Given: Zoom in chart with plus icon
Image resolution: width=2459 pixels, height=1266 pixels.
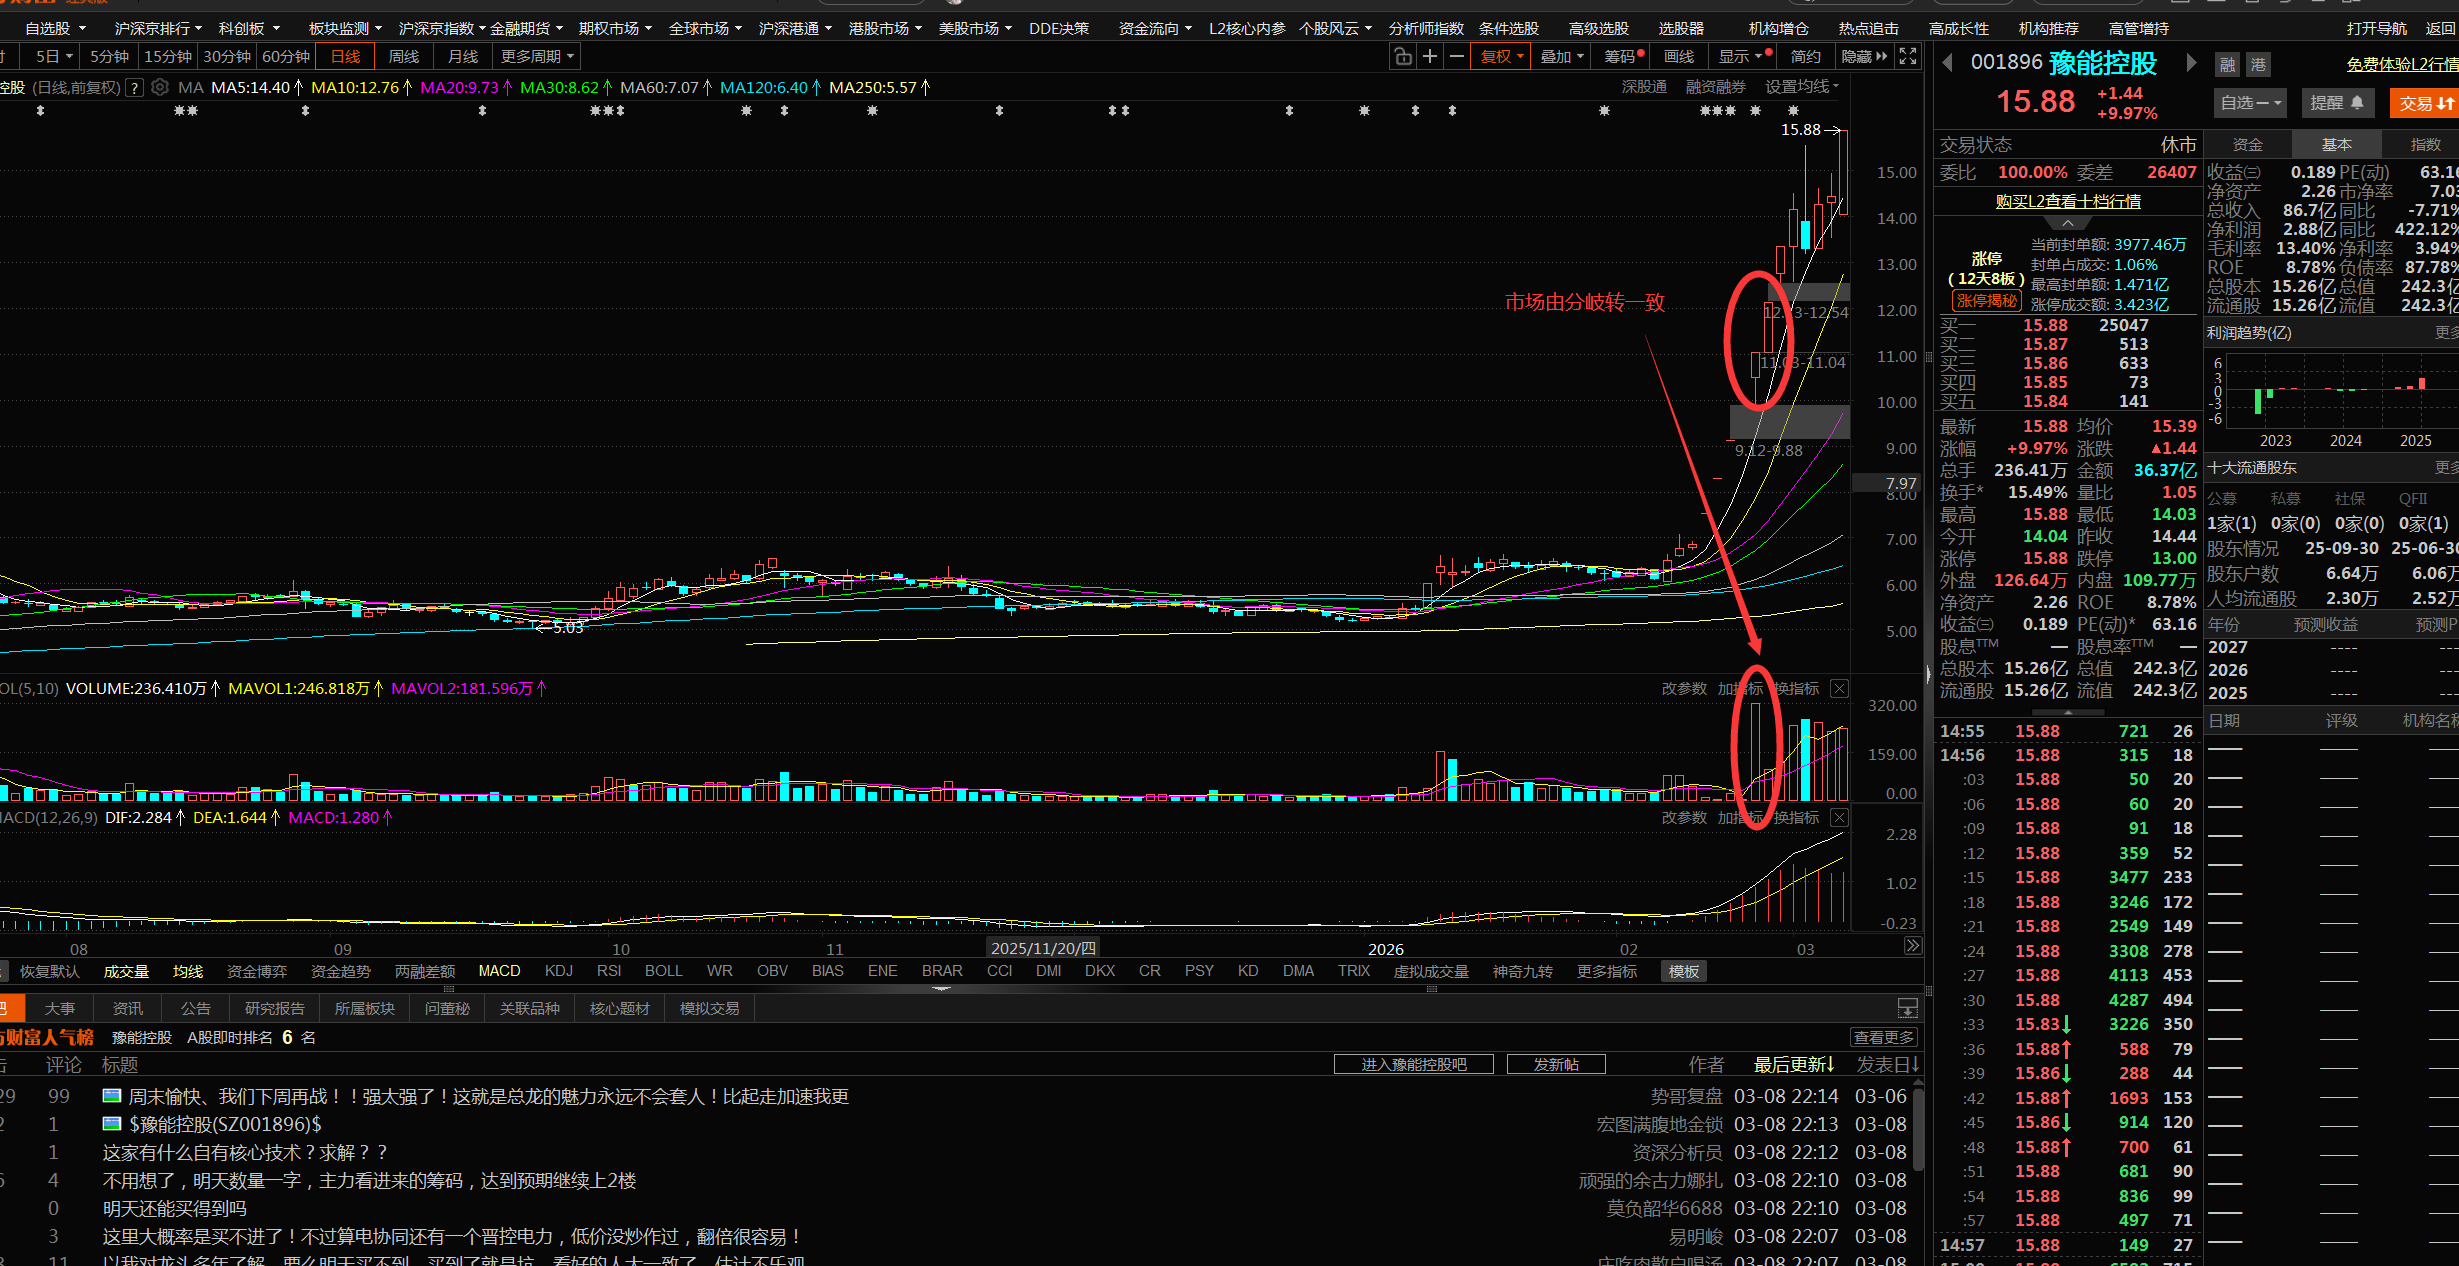Looking at the screenshot, I should coord(1430,57).
